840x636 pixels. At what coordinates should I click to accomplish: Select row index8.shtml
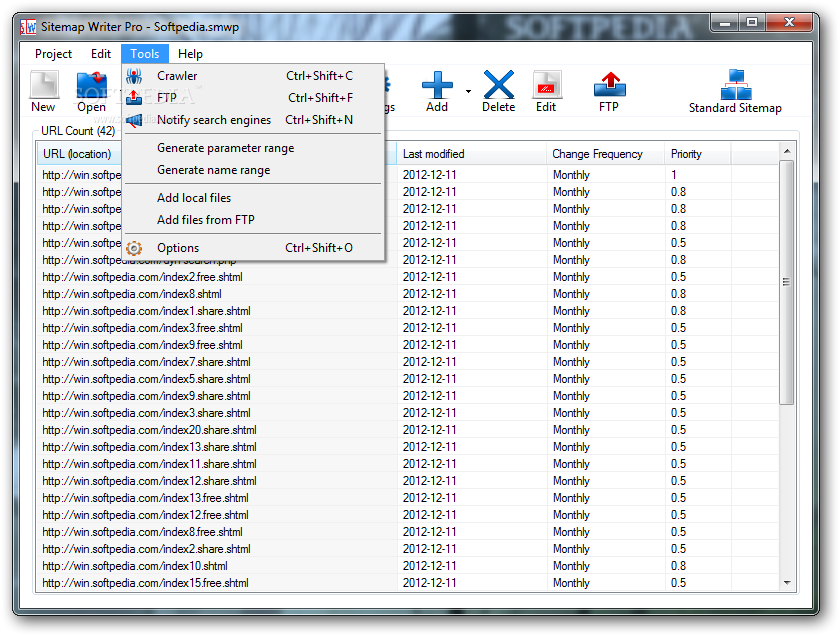pos(407,294)
